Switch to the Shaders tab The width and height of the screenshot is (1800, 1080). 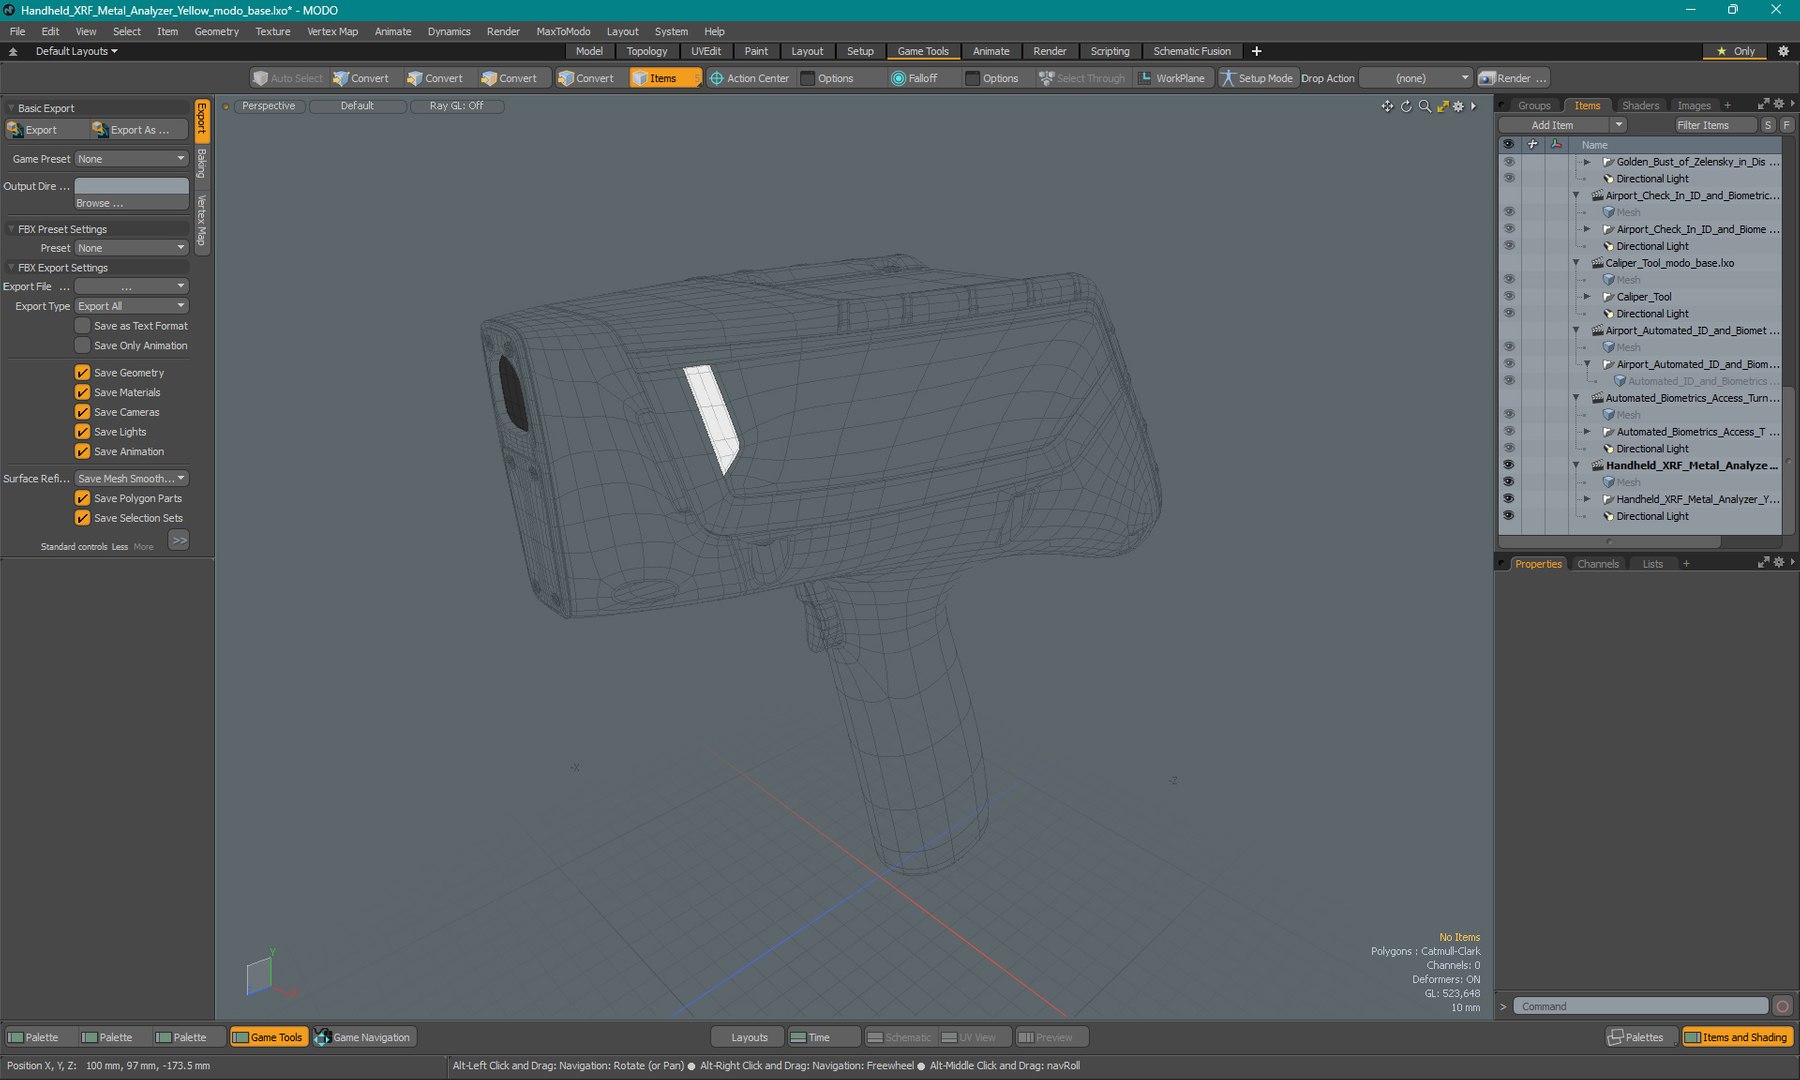click(x=1640, y=105)
